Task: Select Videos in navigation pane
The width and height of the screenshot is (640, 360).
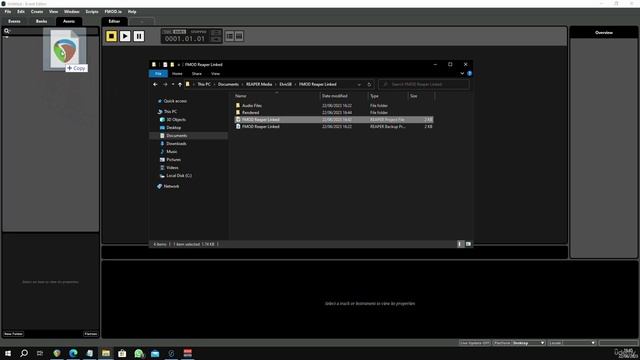Action: pyautogui.click(x=172, y=168)
